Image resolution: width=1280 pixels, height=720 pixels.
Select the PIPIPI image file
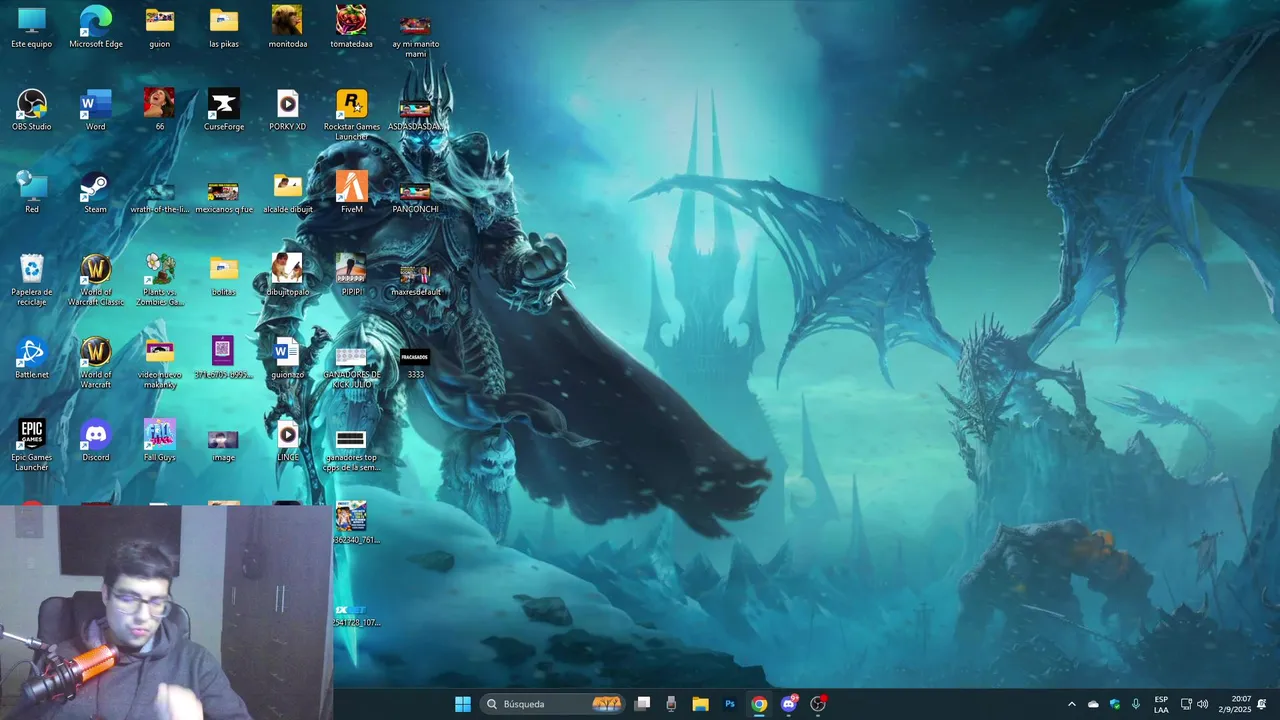pyautogui.click(x=352, y=275)
